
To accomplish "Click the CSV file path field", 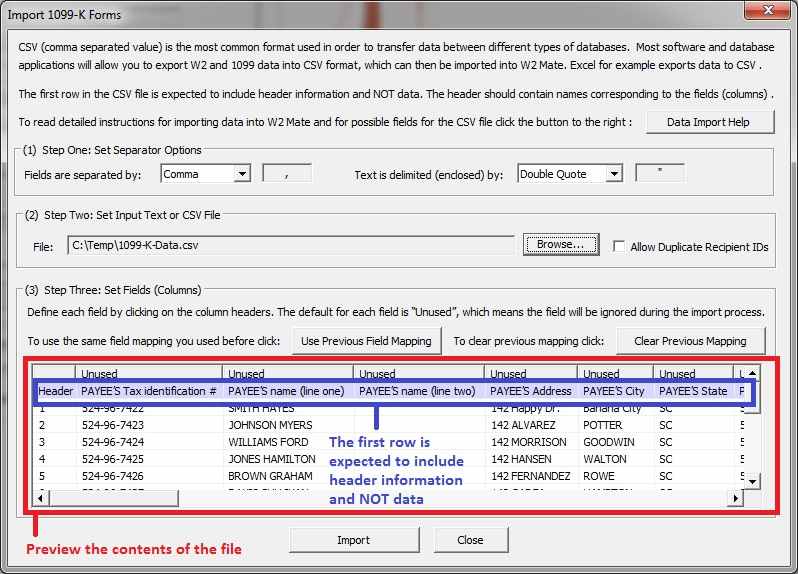I will tap(291, 245).
